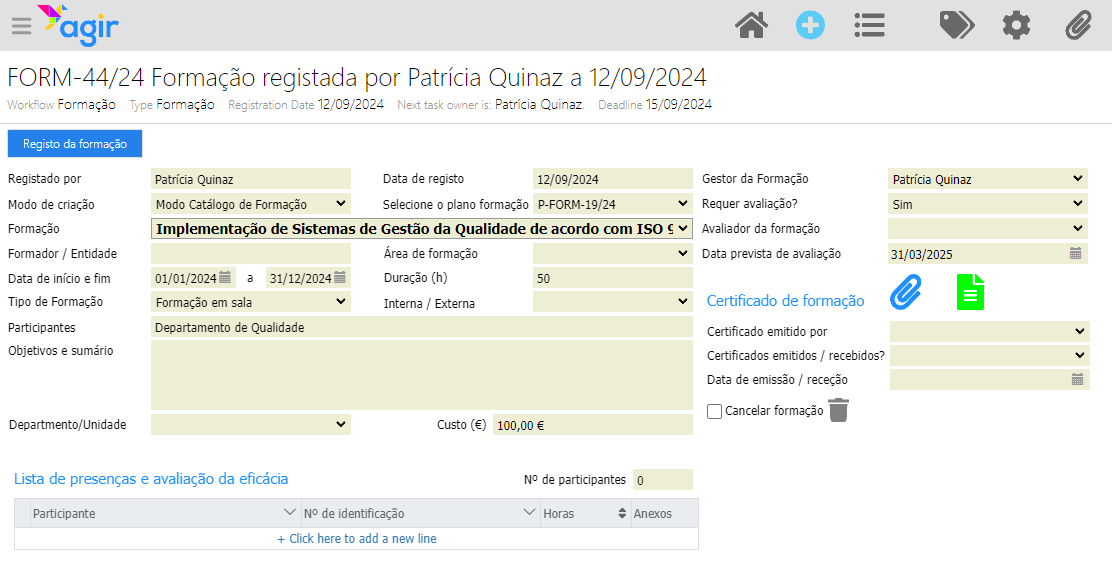The image size is (1112, 585).
Task: Open calendar for Data de emissão / receção
Action: 1077,379
